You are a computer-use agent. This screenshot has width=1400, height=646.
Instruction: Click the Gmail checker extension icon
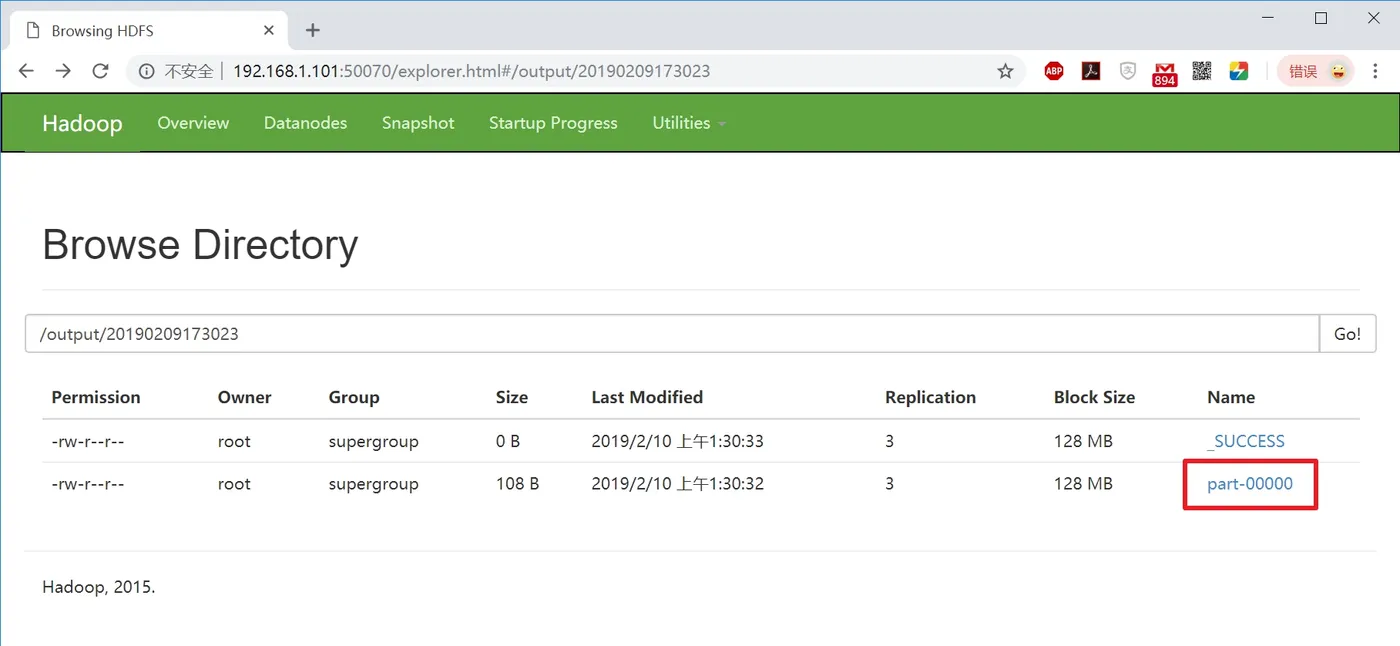(x=1165, y=72)
